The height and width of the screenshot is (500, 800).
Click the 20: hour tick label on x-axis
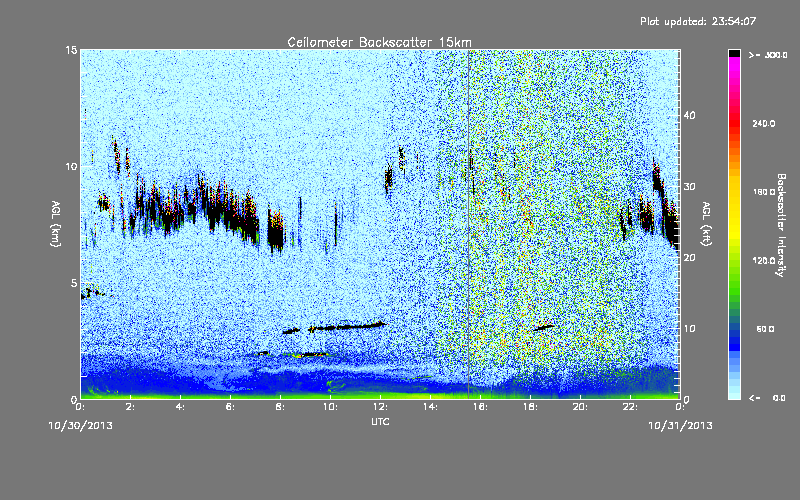(x=580, y=407)
